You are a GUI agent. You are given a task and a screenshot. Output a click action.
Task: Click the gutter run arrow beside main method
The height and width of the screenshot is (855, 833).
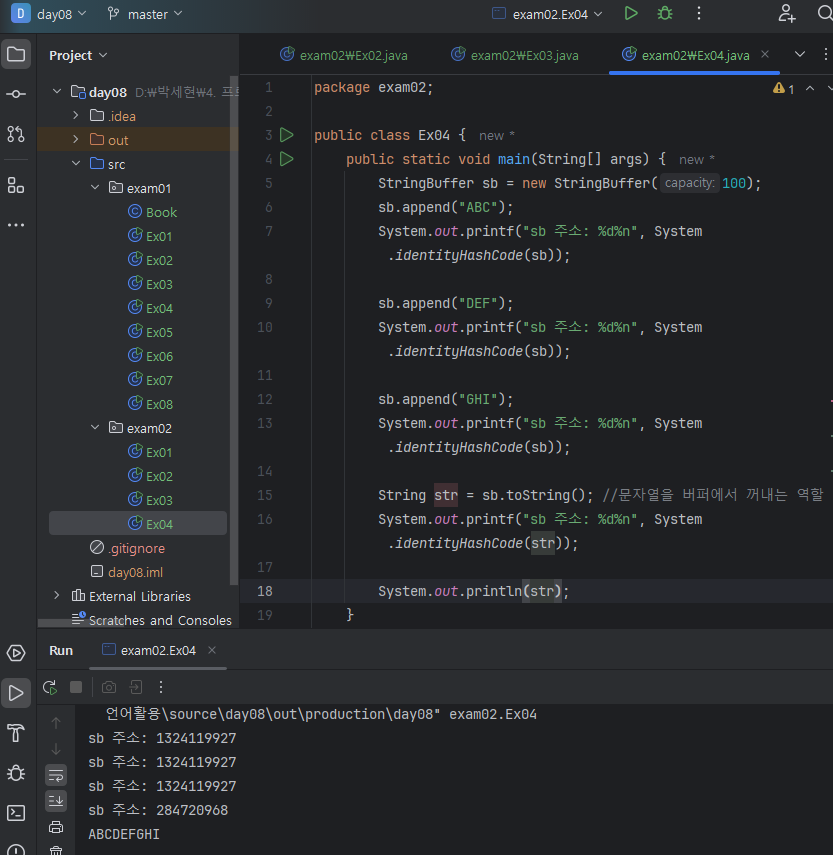point(287,159)
